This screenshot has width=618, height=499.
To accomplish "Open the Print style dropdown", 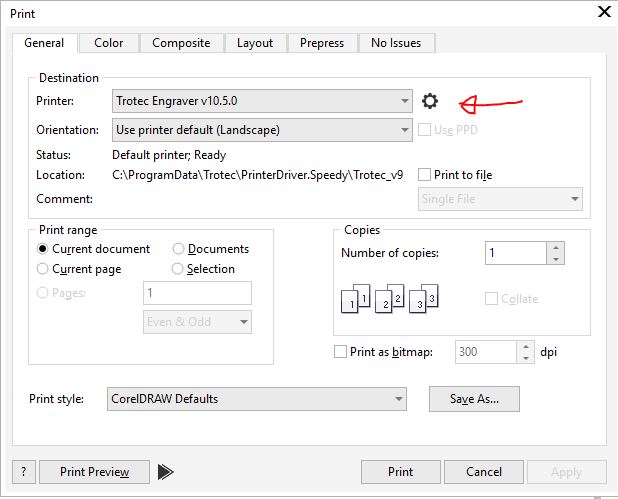I will 399,399.
